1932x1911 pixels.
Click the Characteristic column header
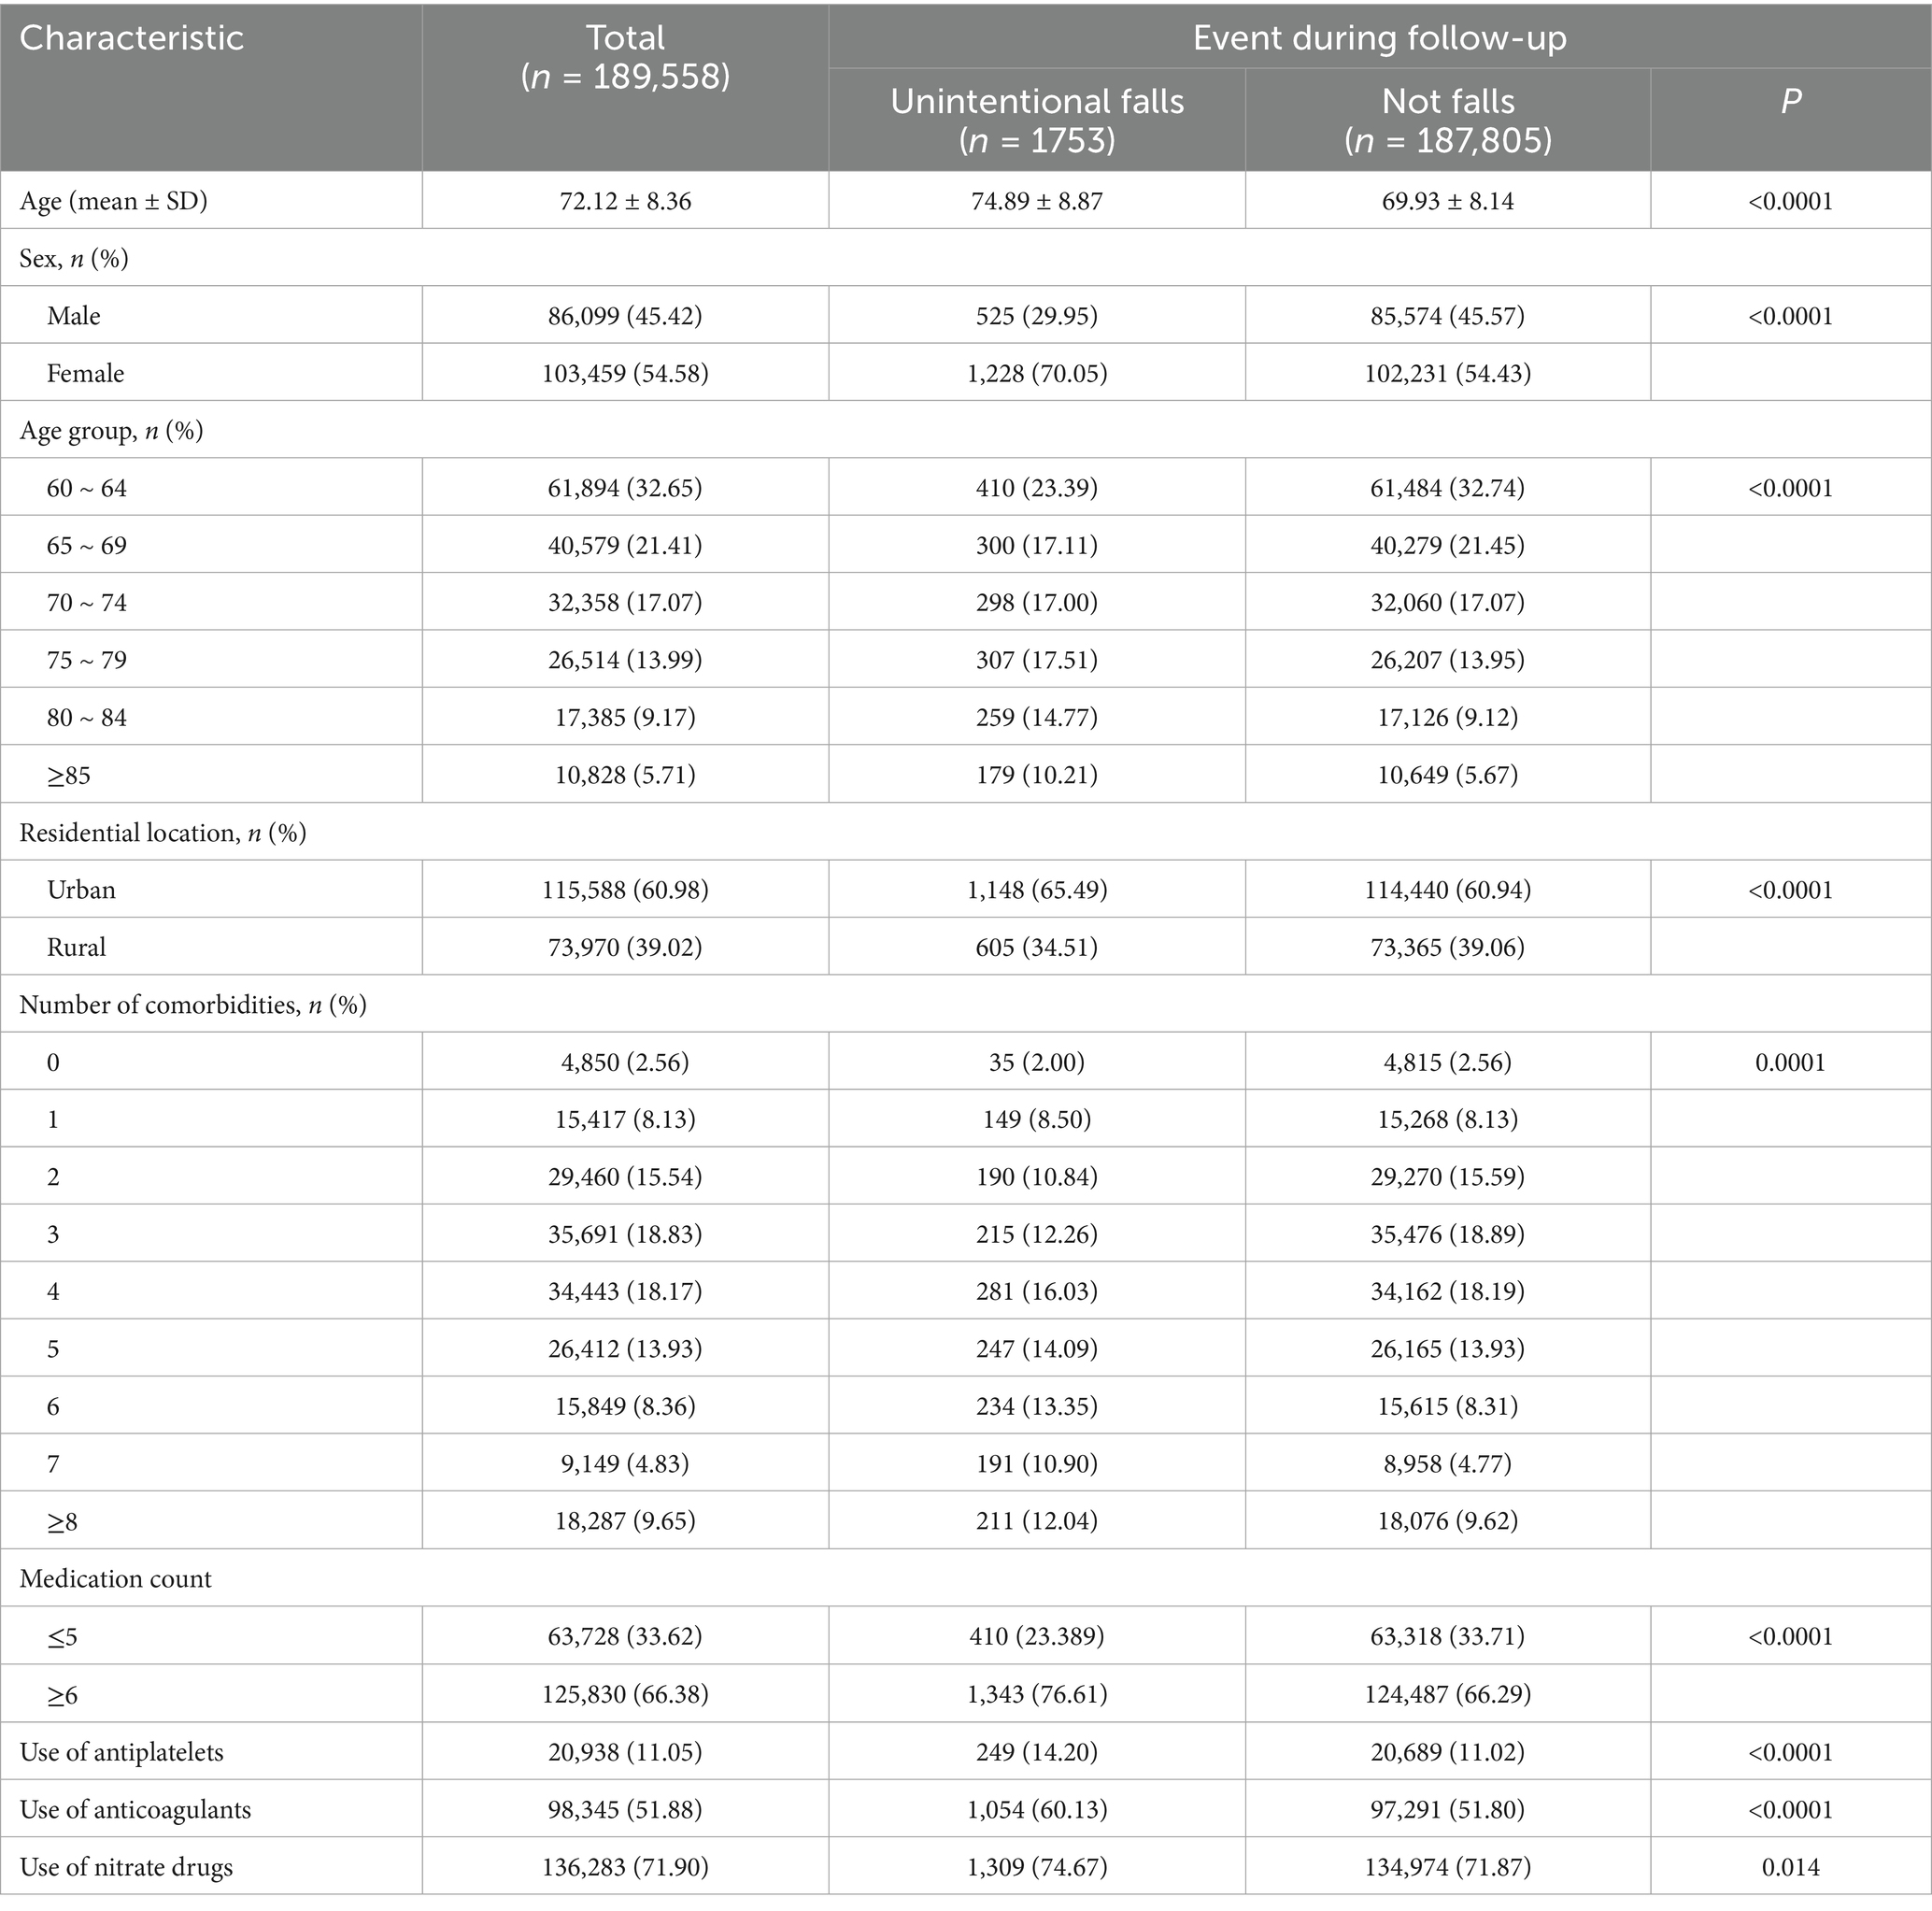(131, 38)
